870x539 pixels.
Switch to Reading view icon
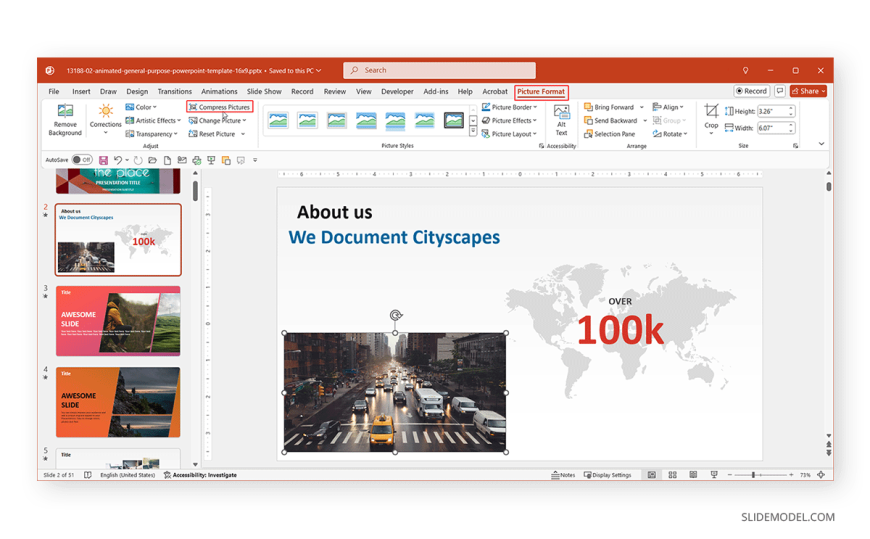(693, 475)
